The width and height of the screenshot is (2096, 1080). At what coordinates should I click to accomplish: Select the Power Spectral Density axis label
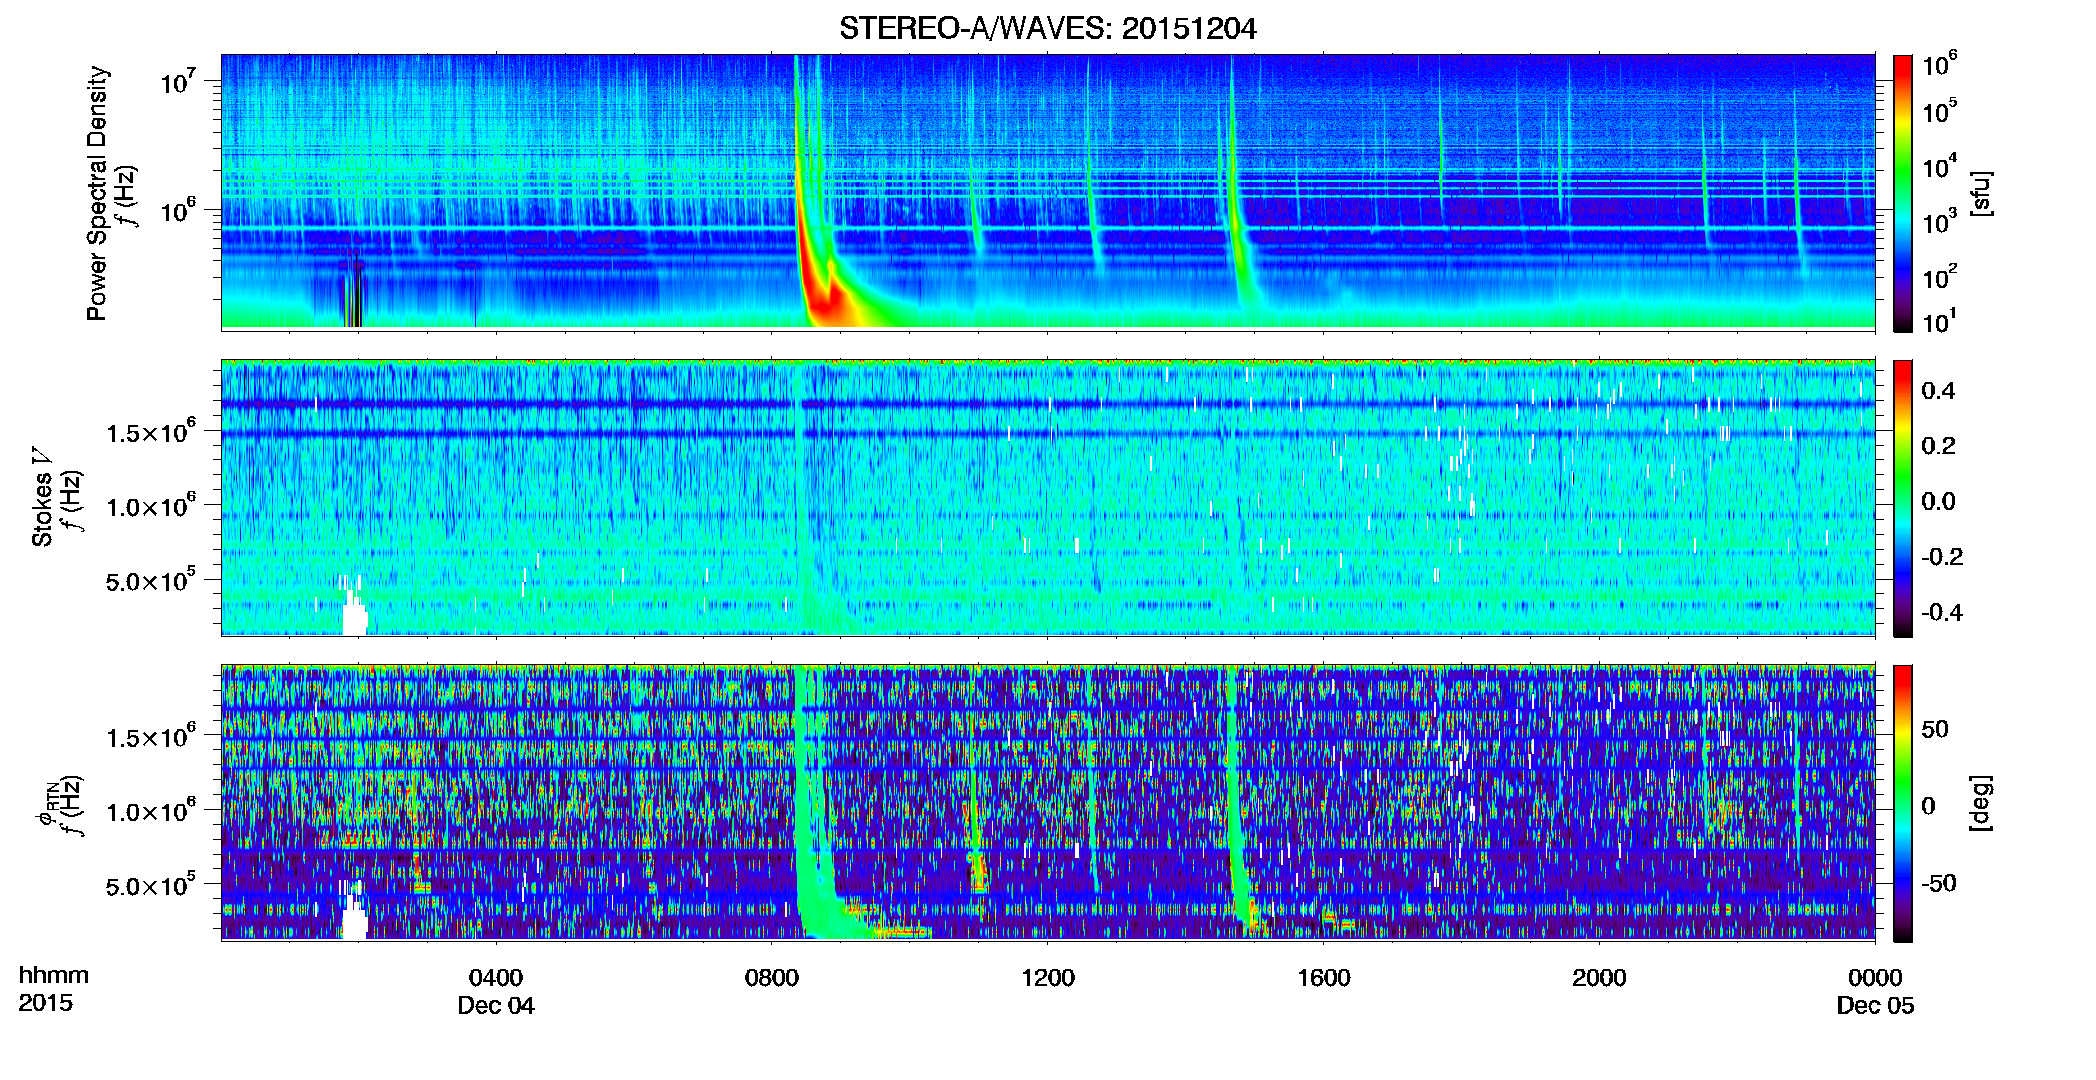point(97,193)
